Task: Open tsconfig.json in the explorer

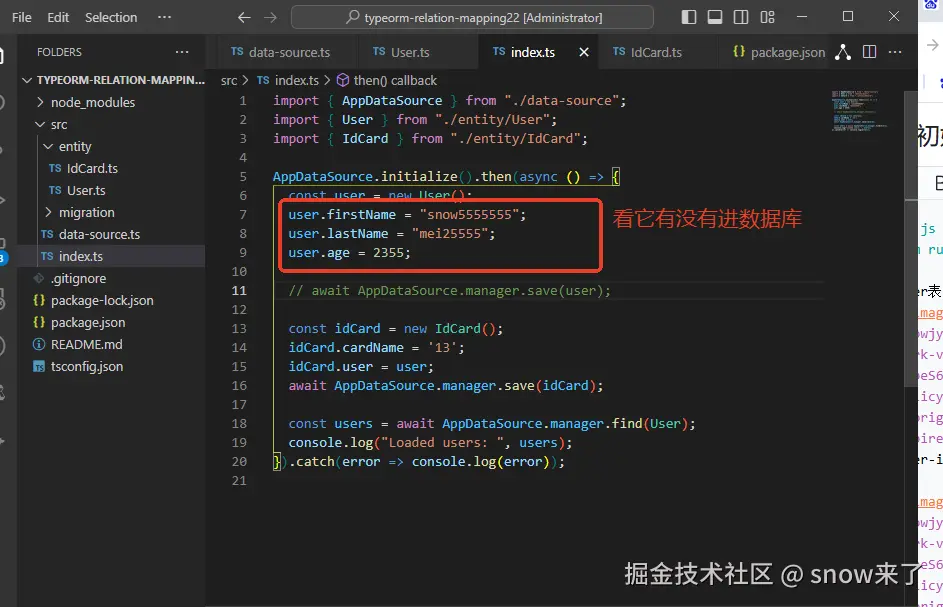Action: click(x=111, y=366)
